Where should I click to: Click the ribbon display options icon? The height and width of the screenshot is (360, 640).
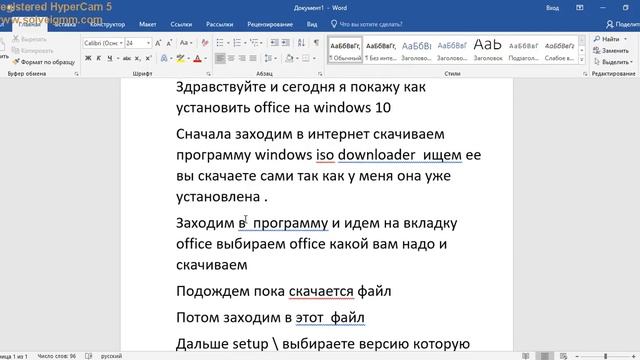click(580, 8)
